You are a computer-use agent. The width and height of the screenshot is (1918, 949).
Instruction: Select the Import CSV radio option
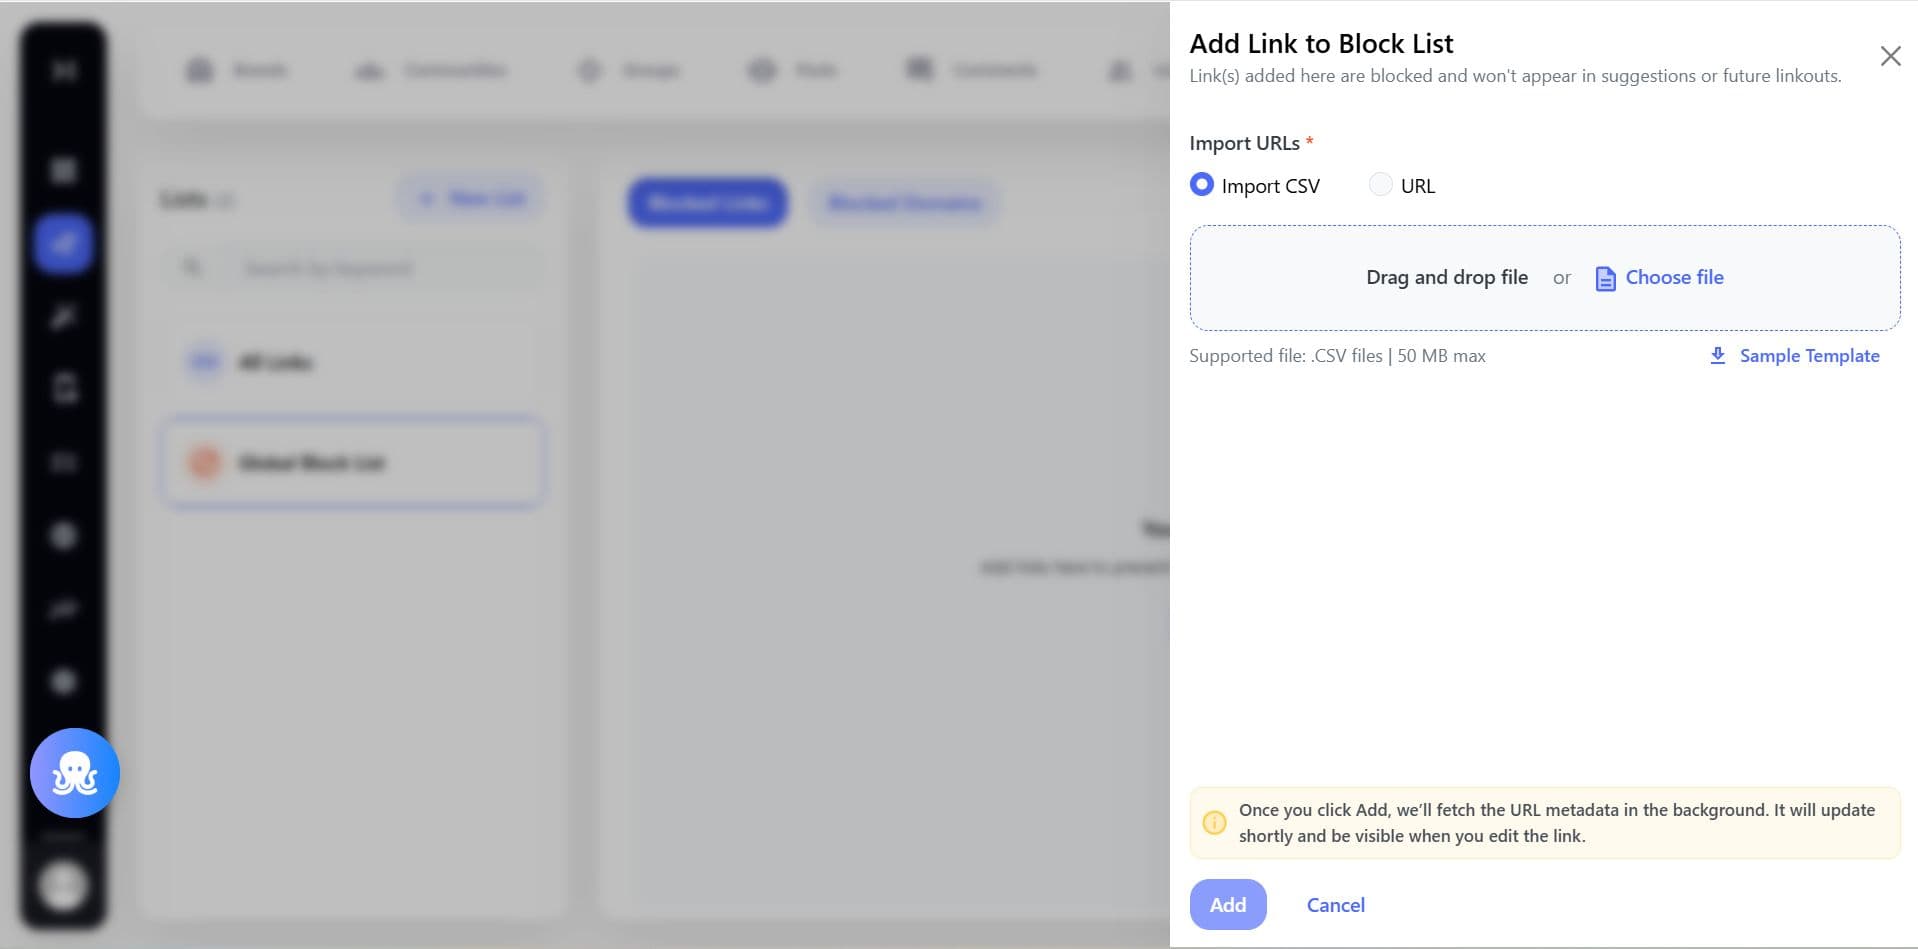tap(1202, 185)
